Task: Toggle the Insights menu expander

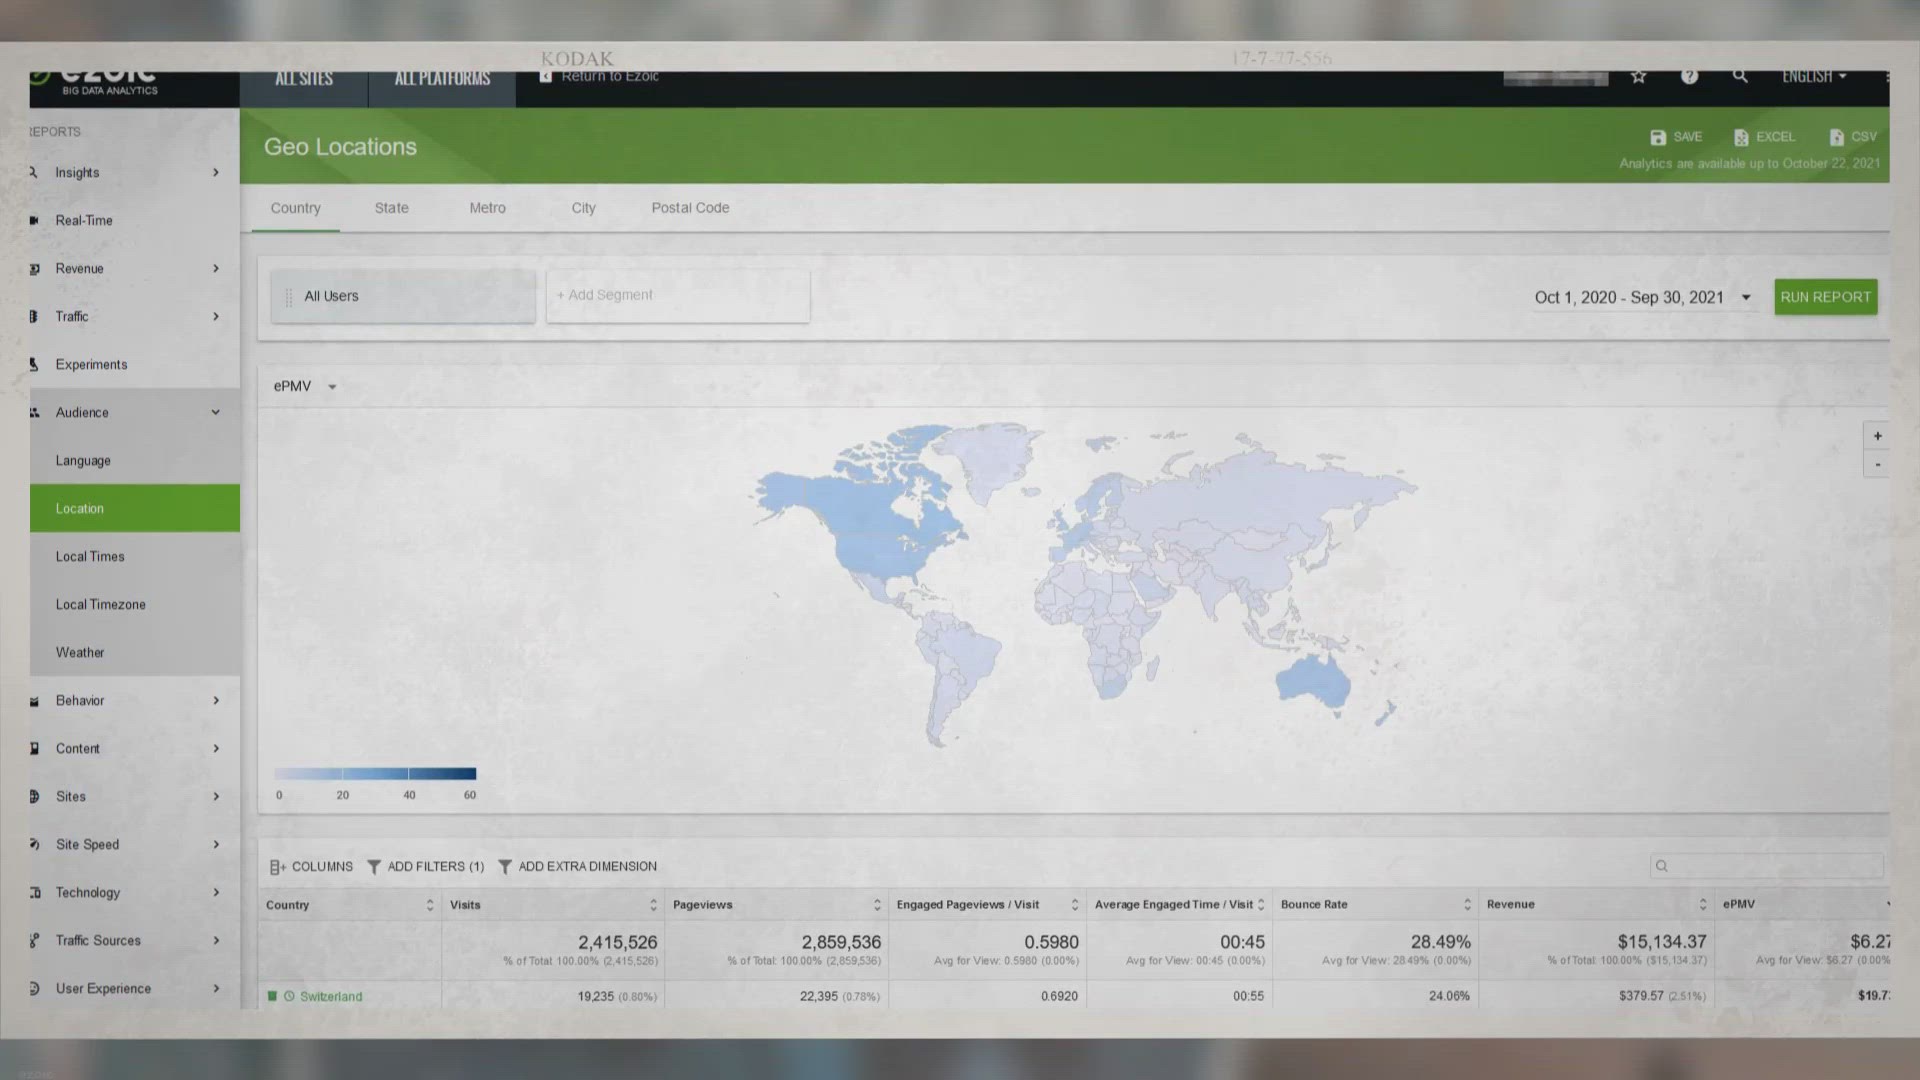Action: coord(215,171)
